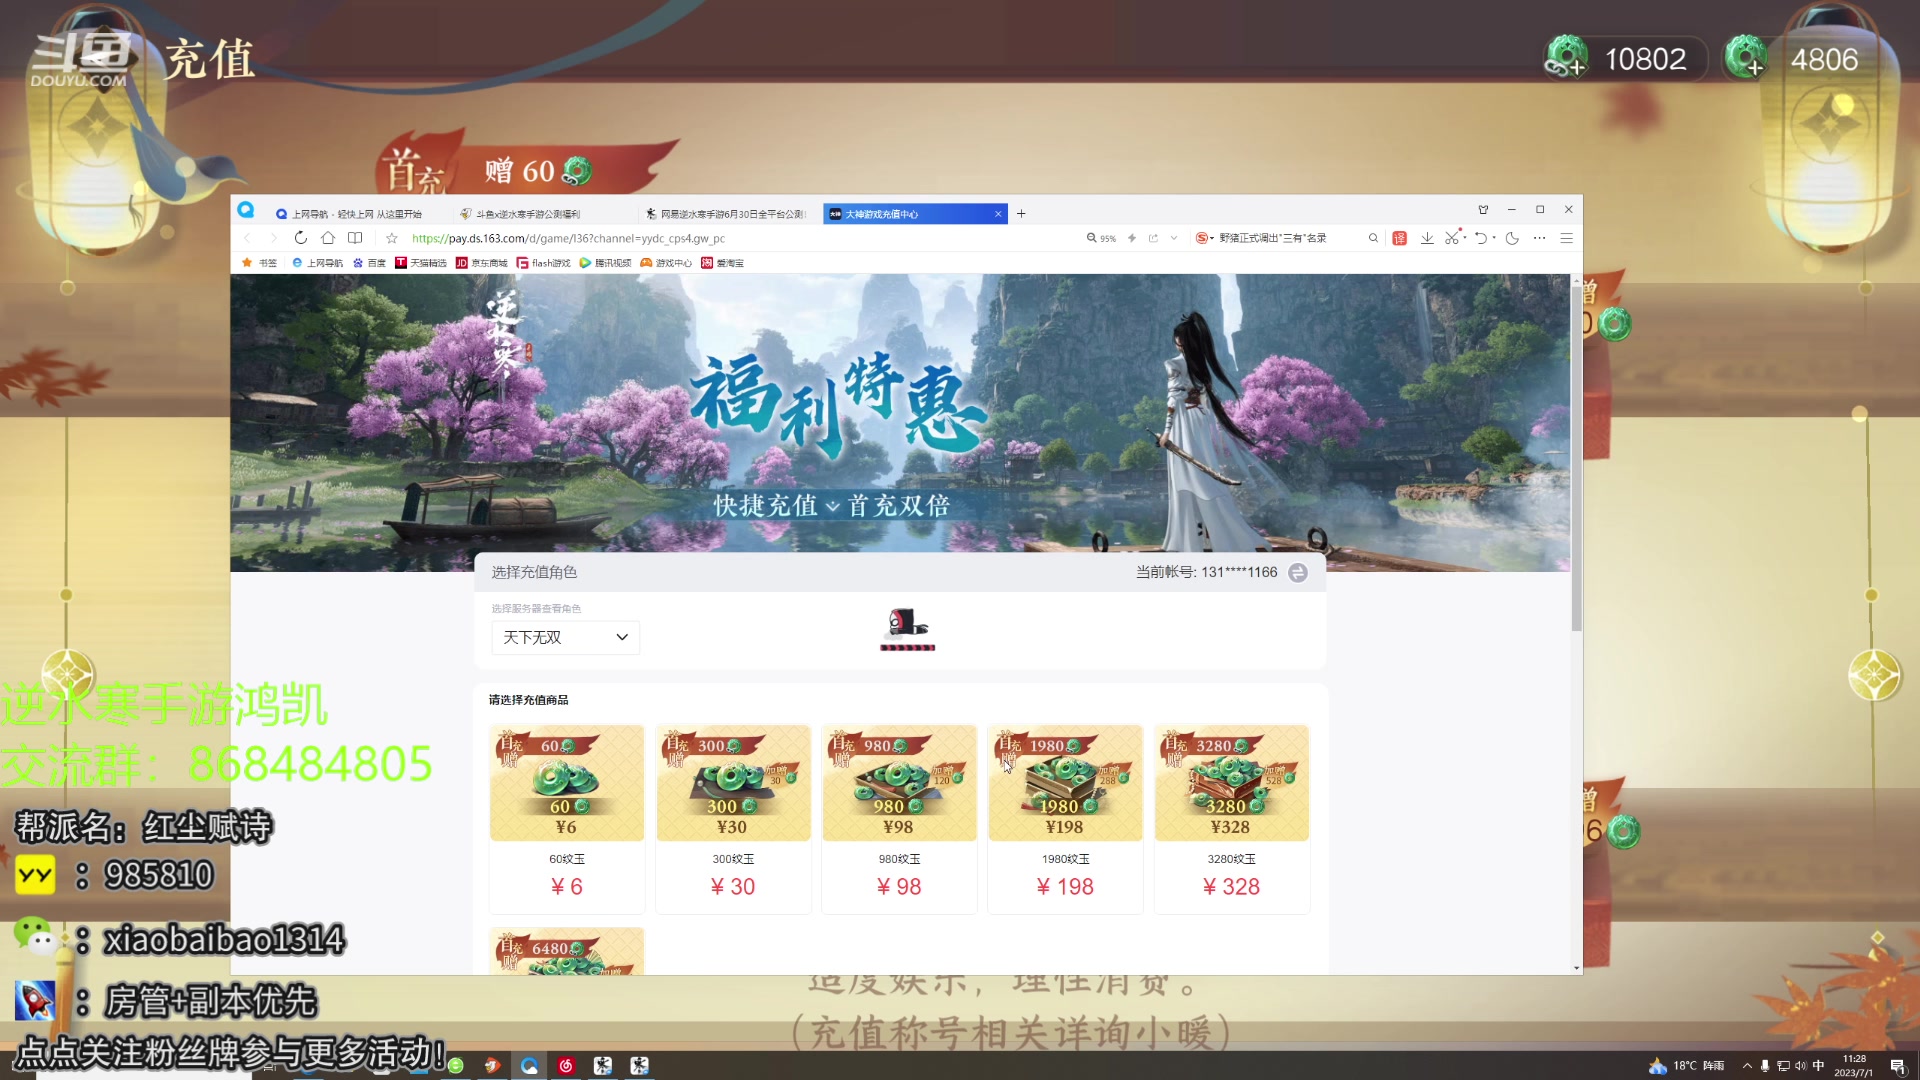
Task: Open the notification center icon
Action: 1897,1066
